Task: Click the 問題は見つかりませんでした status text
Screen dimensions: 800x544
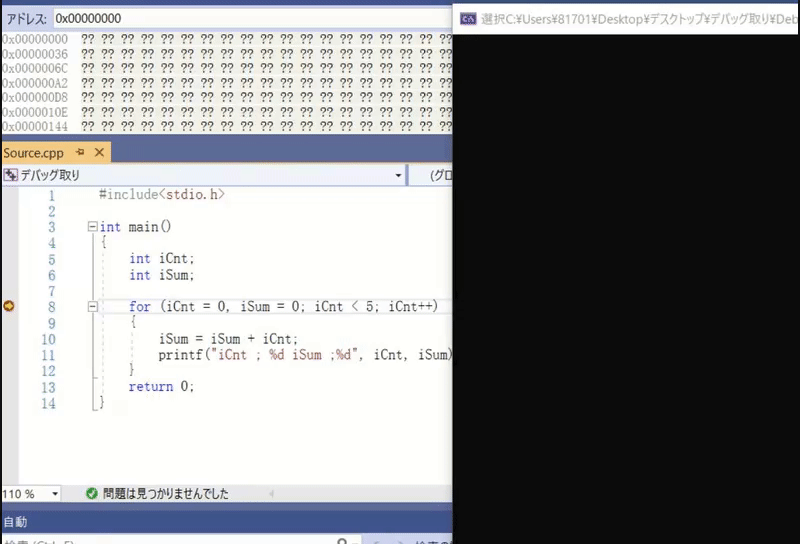Action: 166,493
